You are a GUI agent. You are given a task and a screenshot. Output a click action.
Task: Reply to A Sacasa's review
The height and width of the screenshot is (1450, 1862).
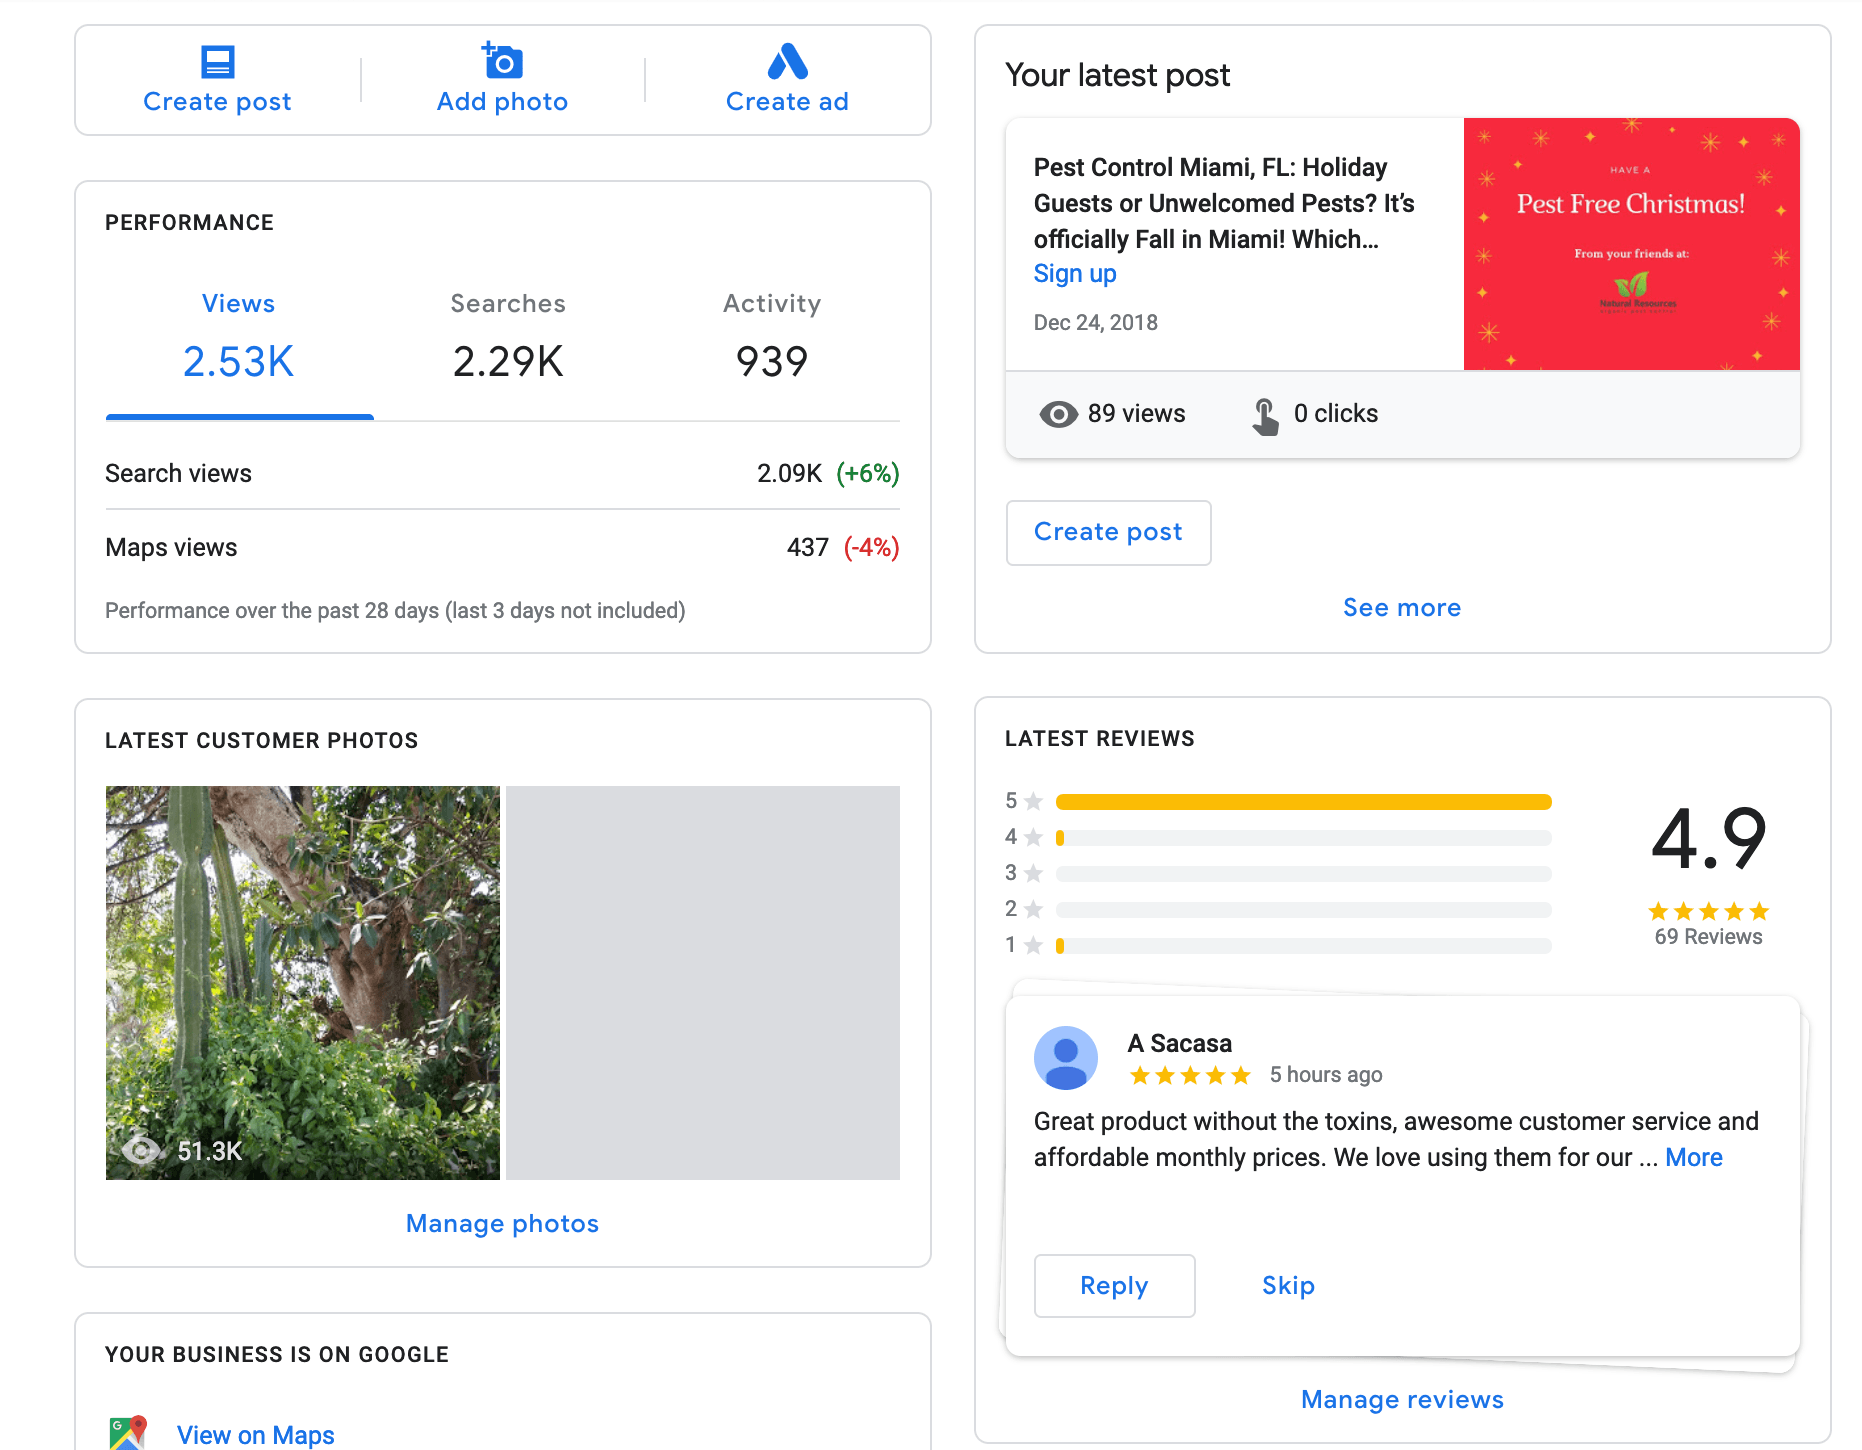coord(1114,1286)
